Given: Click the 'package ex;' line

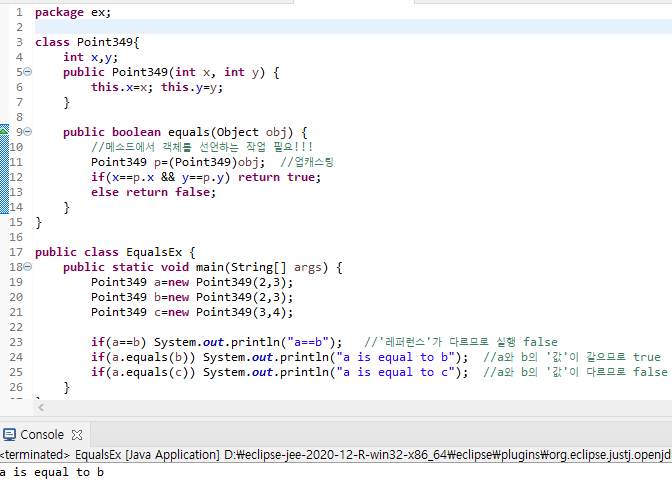Looking at the screenshot, I should pos(73,12).
